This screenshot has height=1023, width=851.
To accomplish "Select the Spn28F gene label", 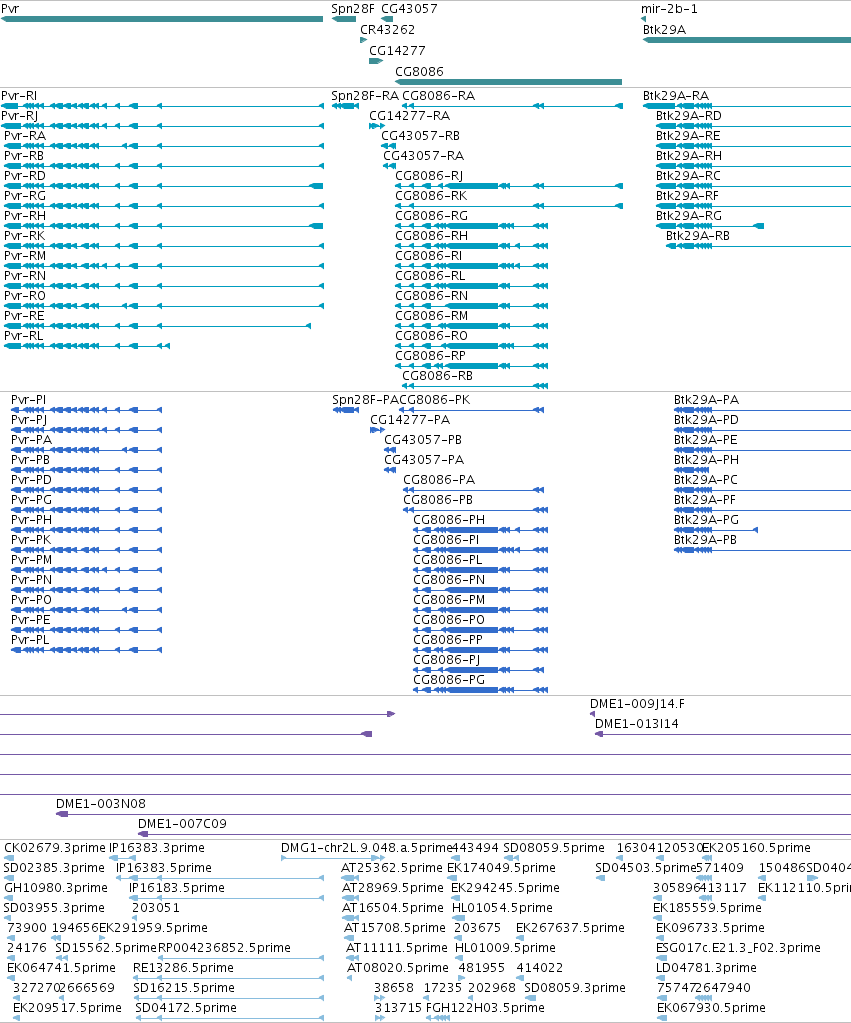I will (353, 9).
